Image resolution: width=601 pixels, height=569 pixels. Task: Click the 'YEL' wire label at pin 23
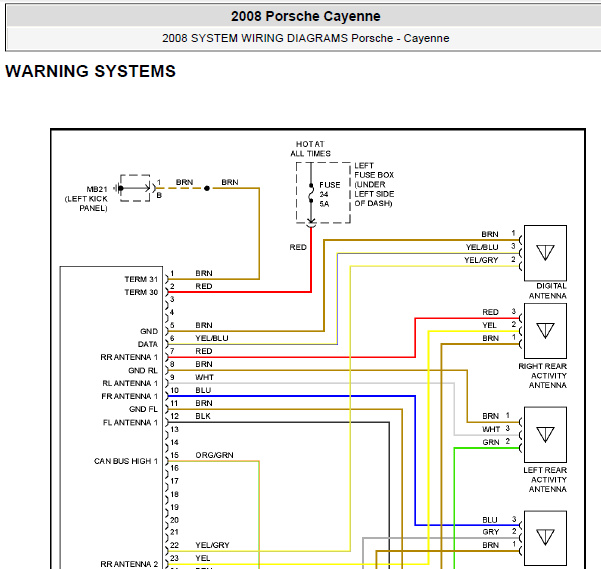(203, 558)
